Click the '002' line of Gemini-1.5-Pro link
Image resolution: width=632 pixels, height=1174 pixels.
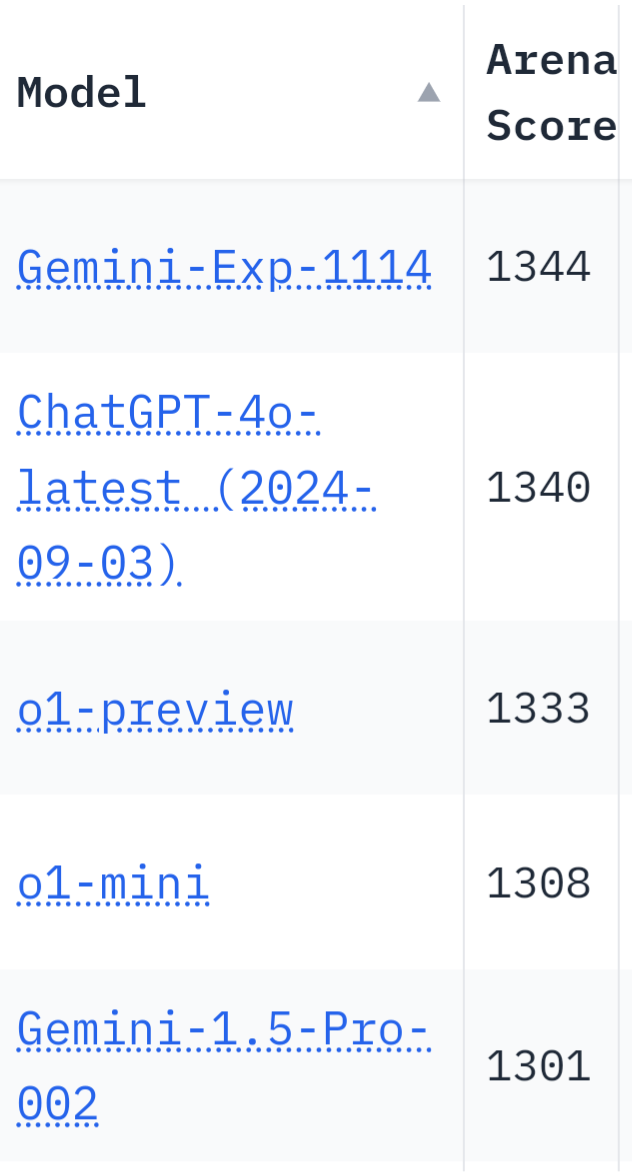click(58, 1105)
